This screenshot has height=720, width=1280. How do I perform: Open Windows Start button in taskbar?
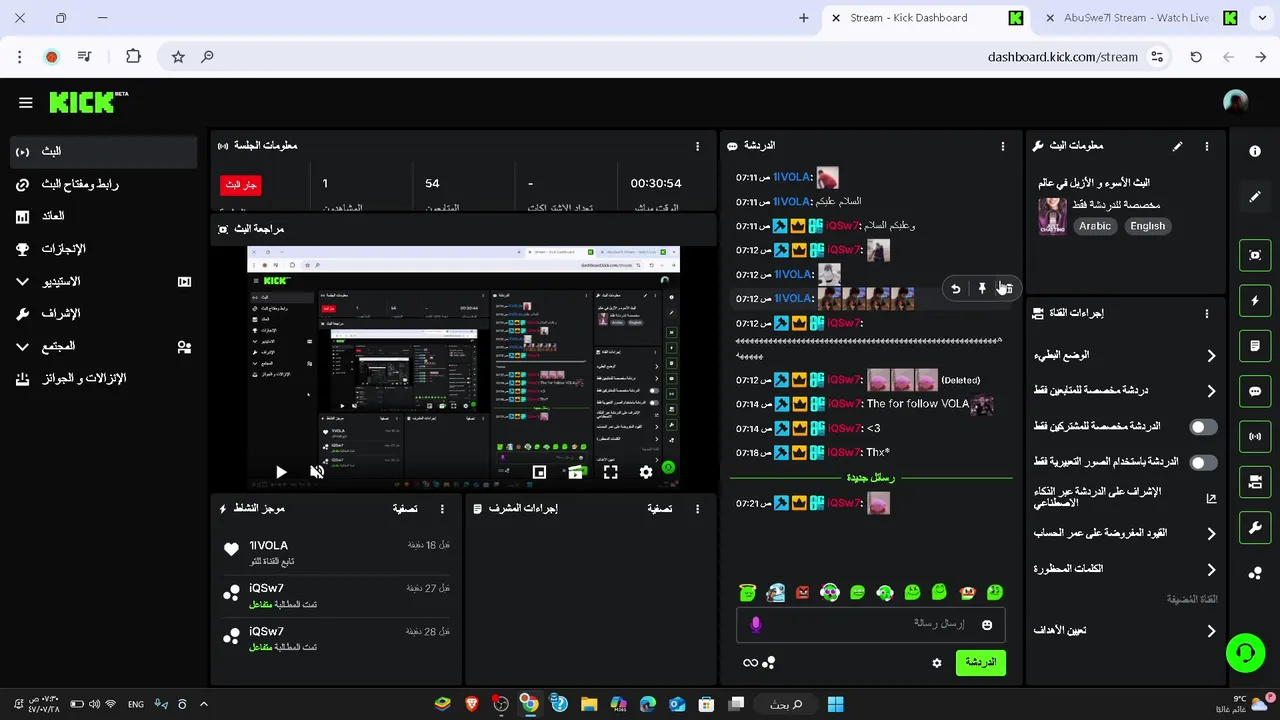coord(835,705)
